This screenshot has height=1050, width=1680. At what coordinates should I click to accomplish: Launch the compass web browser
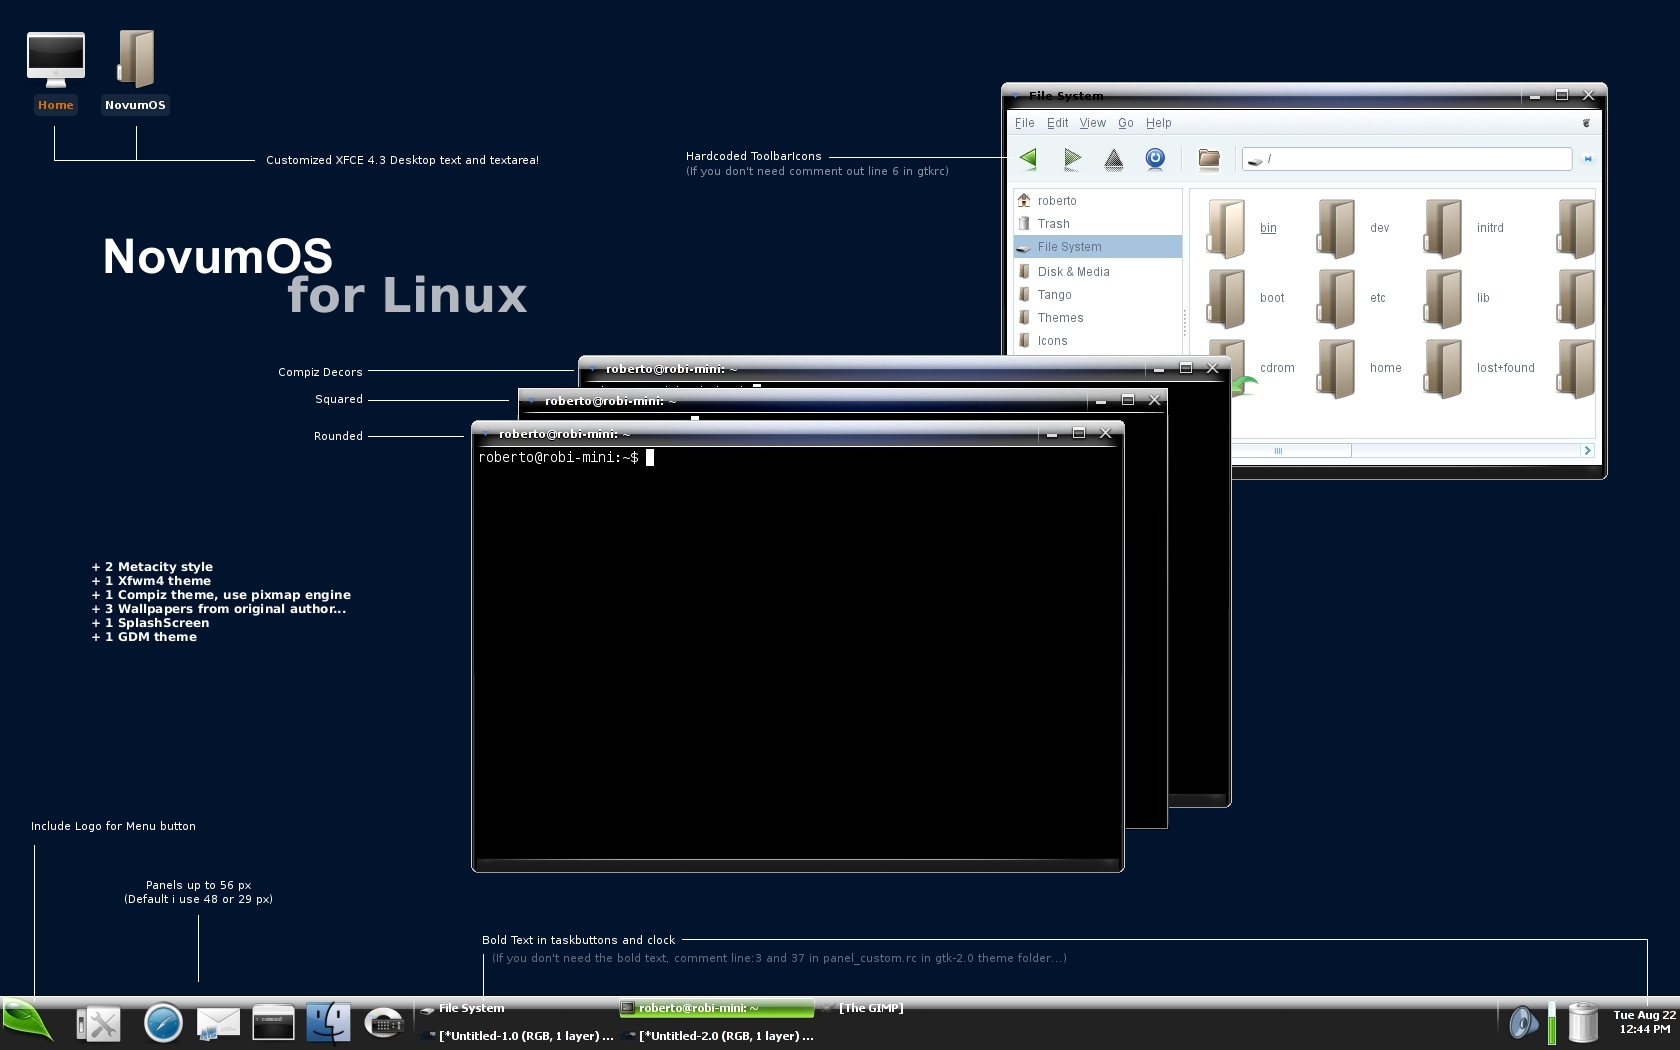[163, 1024]
